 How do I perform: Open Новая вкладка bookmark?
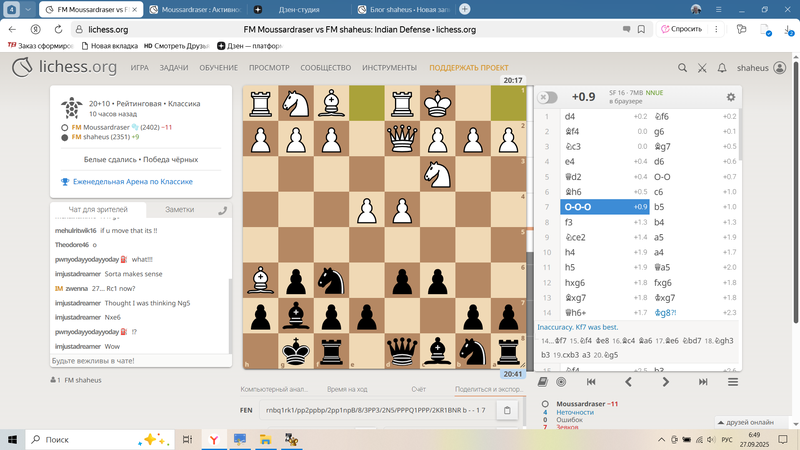tap(110, 46)
